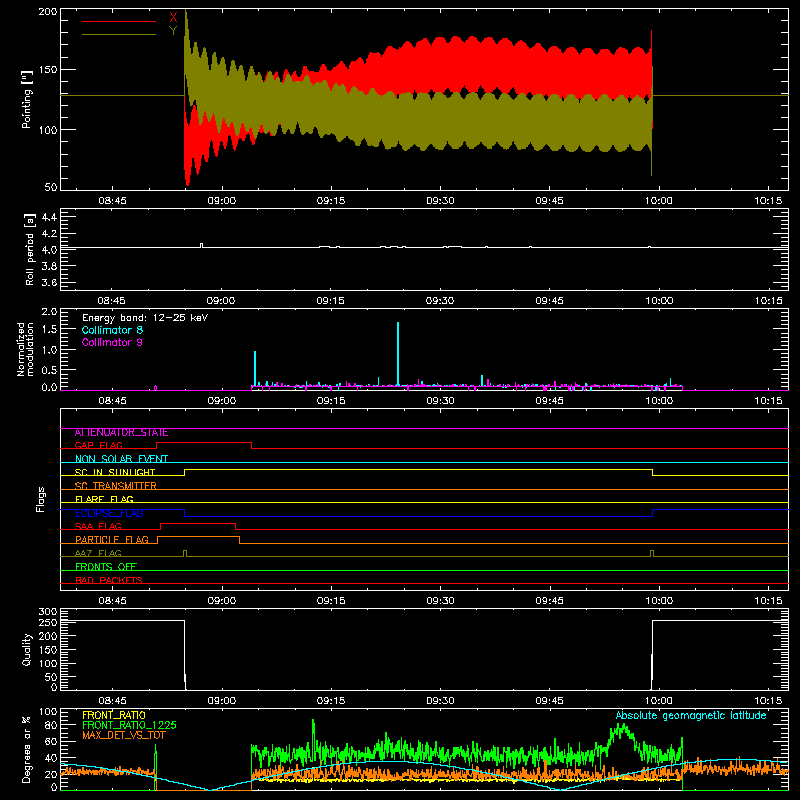
Task: Select the BAD_PACKETS flag label
Action: point(109,580)
